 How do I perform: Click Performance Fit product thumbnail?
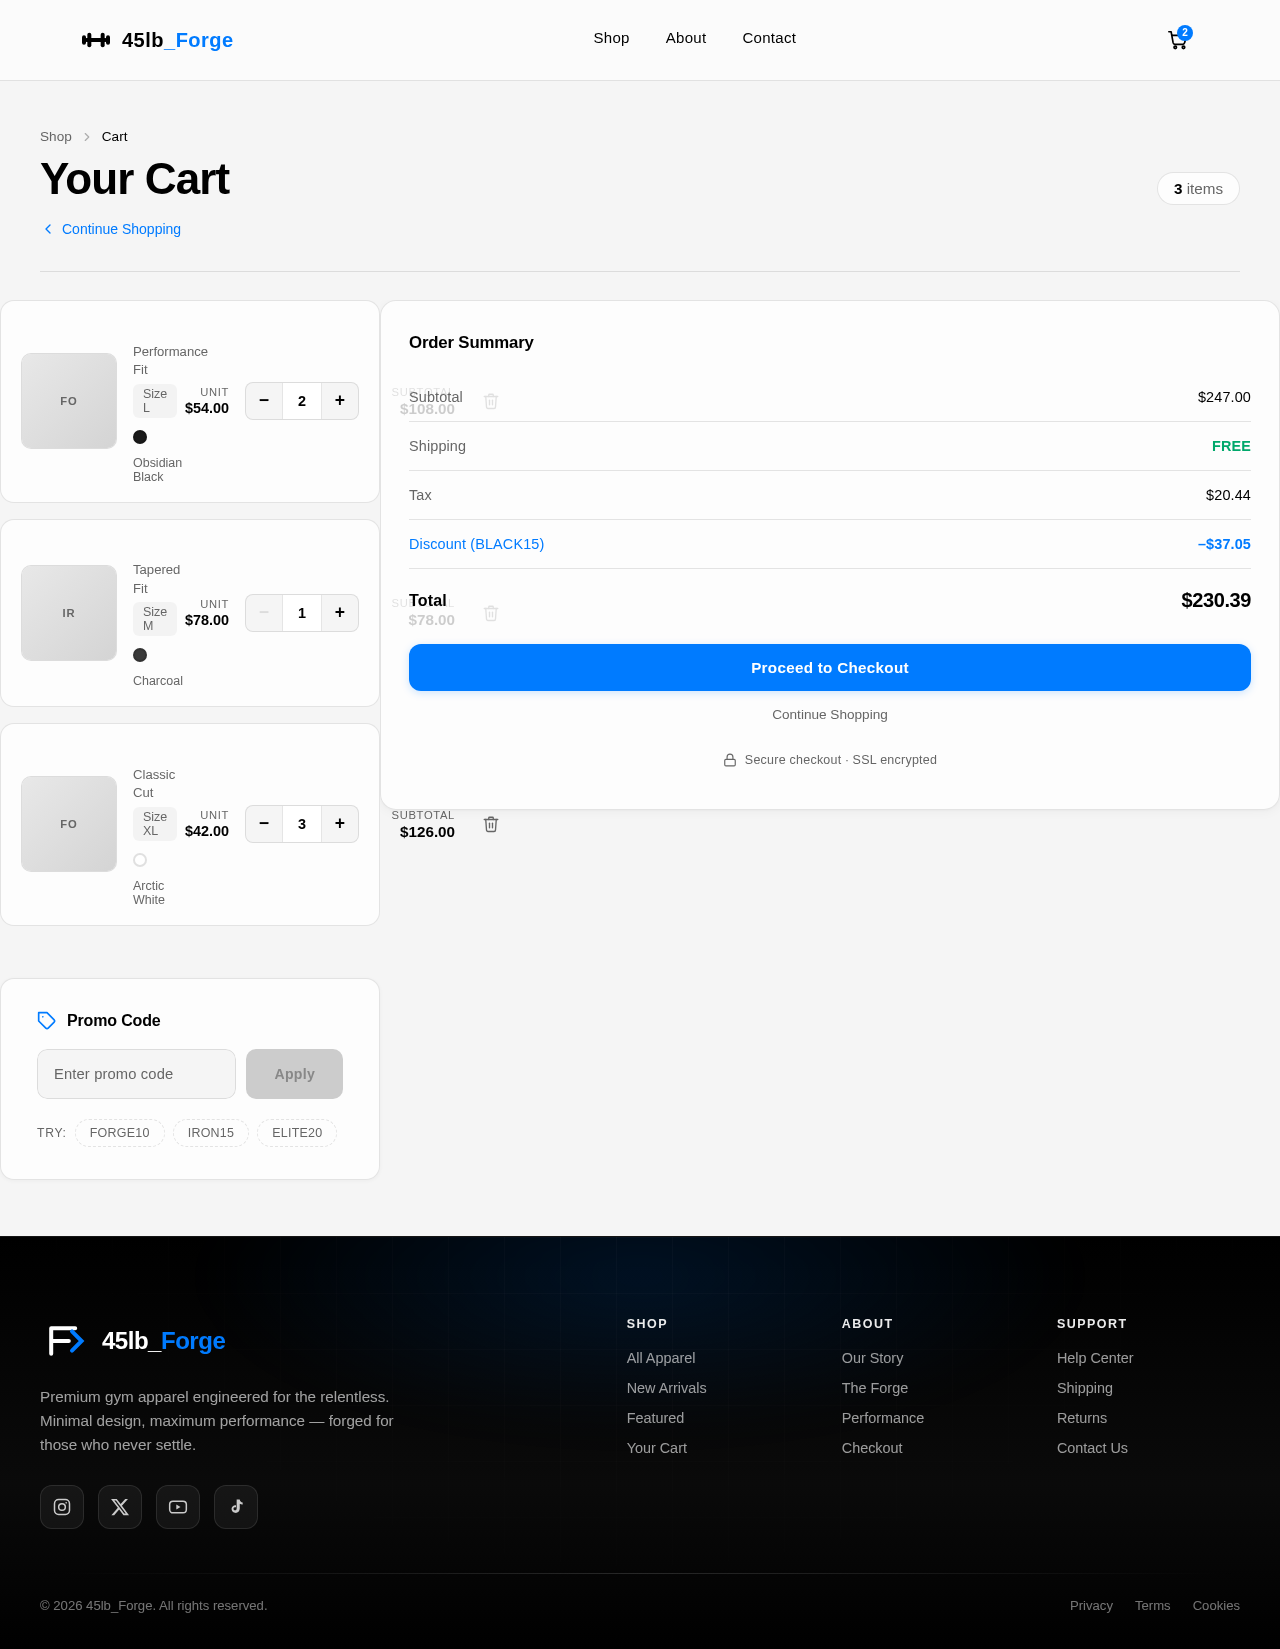69,401
